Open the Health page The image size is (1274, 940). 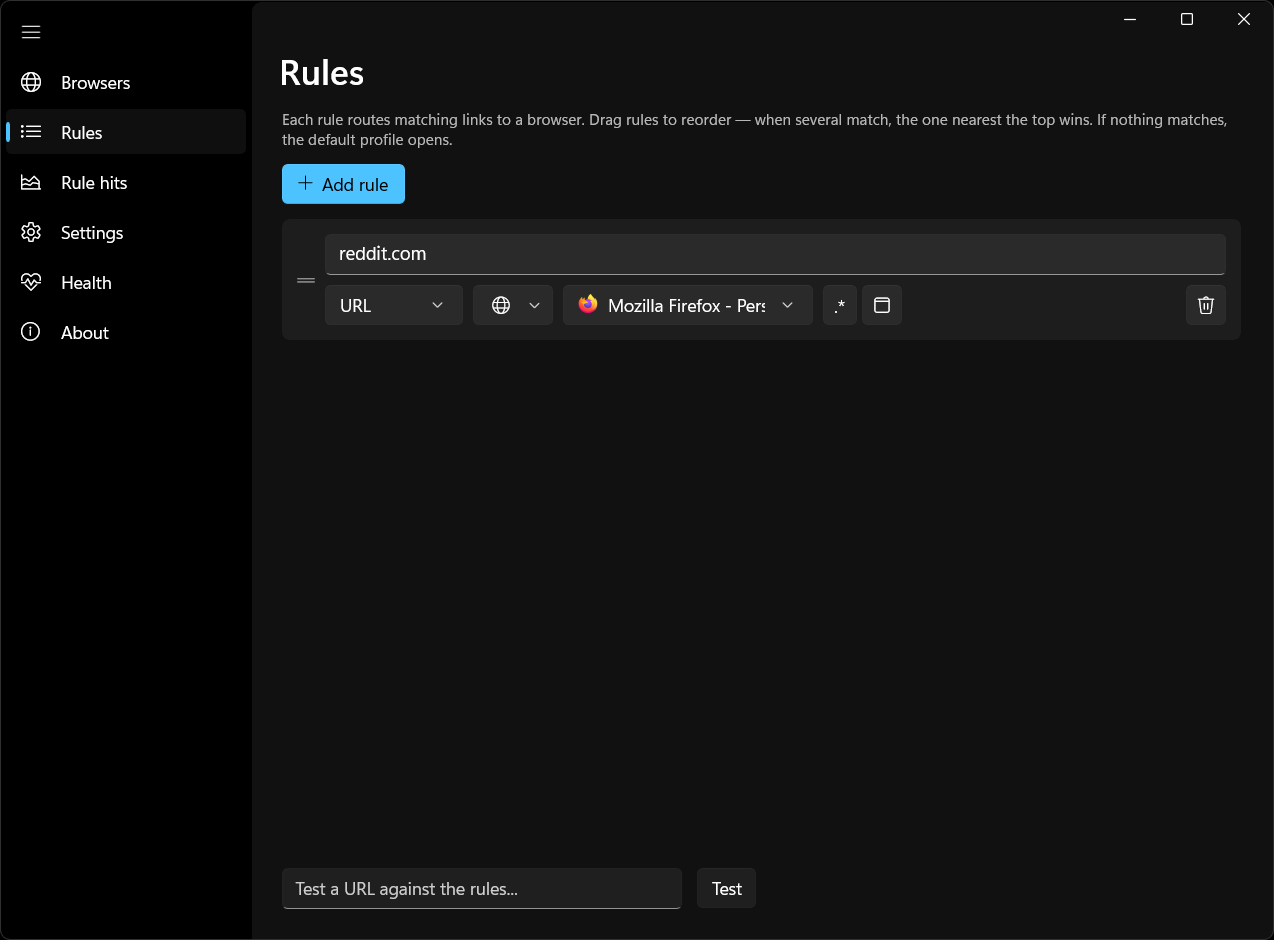[x=126, y=282]
